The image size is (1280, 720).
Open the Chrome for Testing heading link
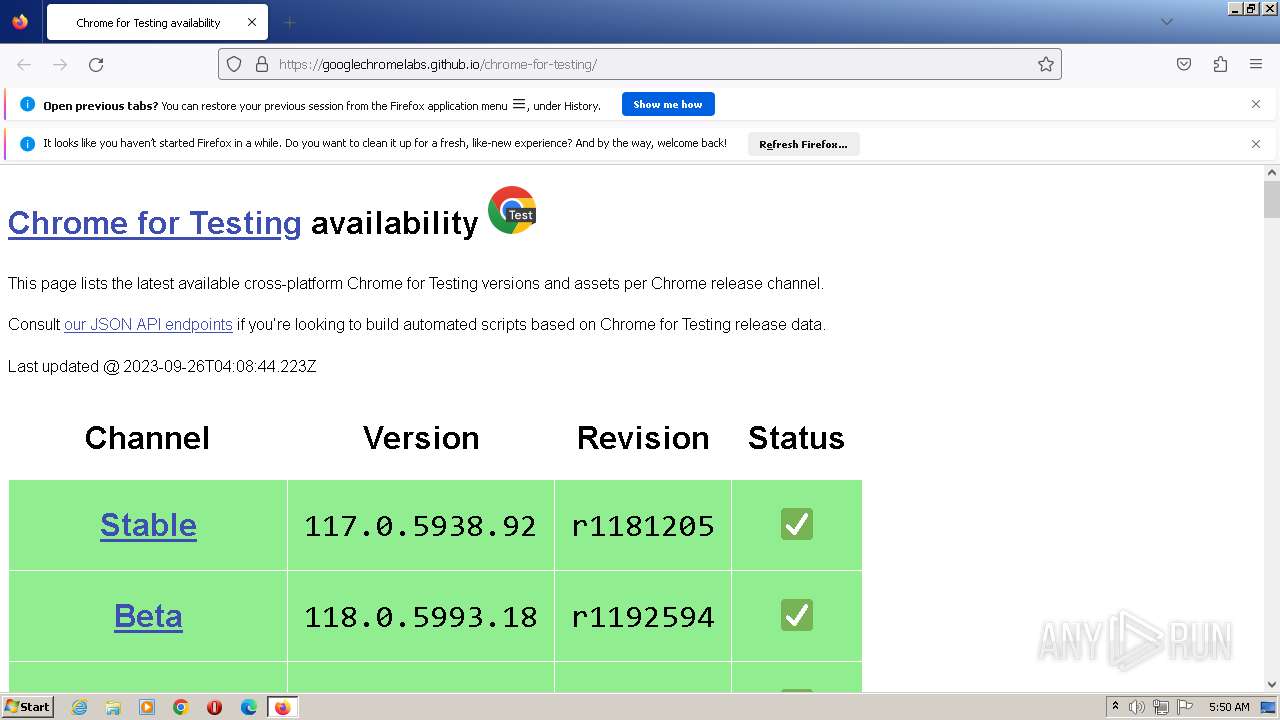click(154, 222)
